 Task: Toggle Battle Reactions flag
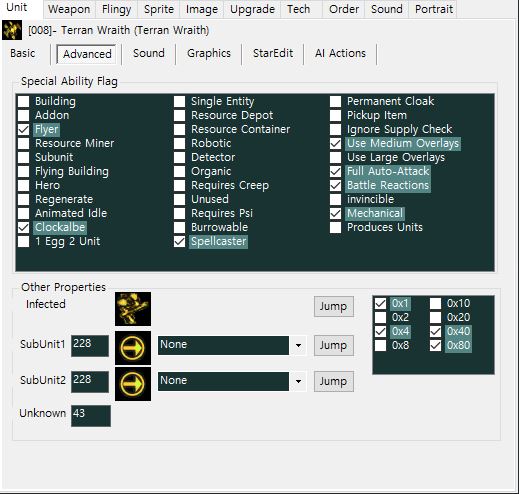tap(336, 185)
